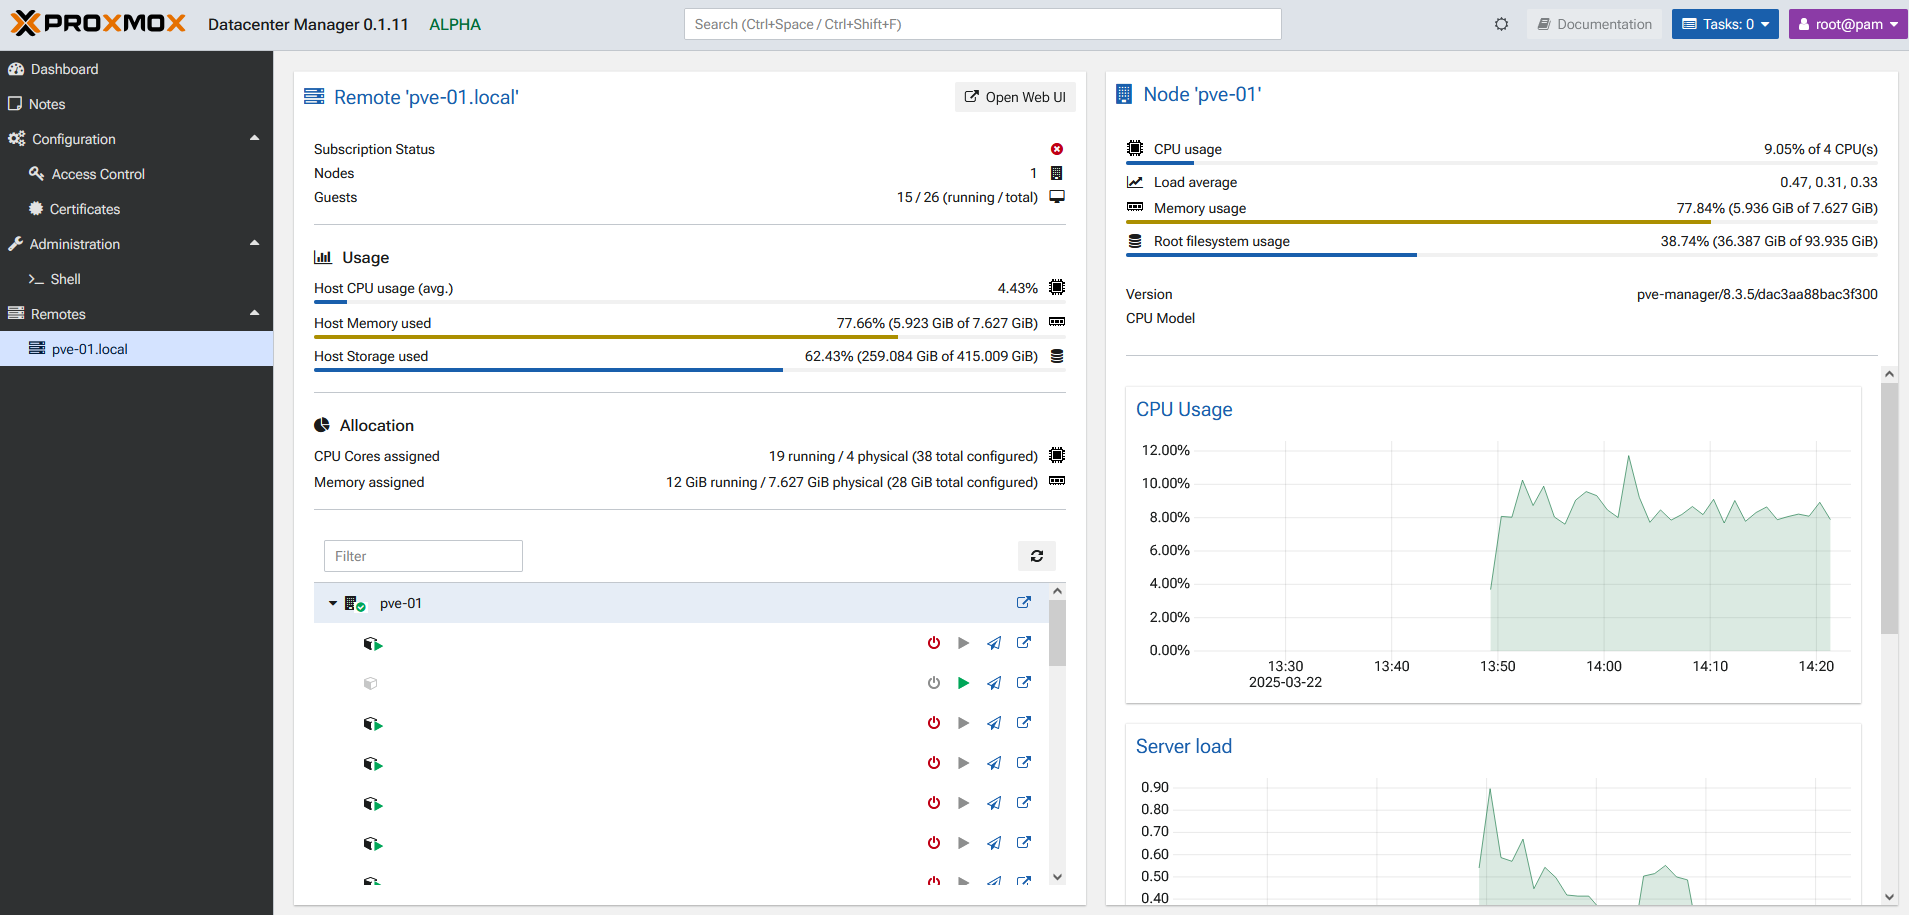Click the Guests monitor icon

pos(1057,197)
